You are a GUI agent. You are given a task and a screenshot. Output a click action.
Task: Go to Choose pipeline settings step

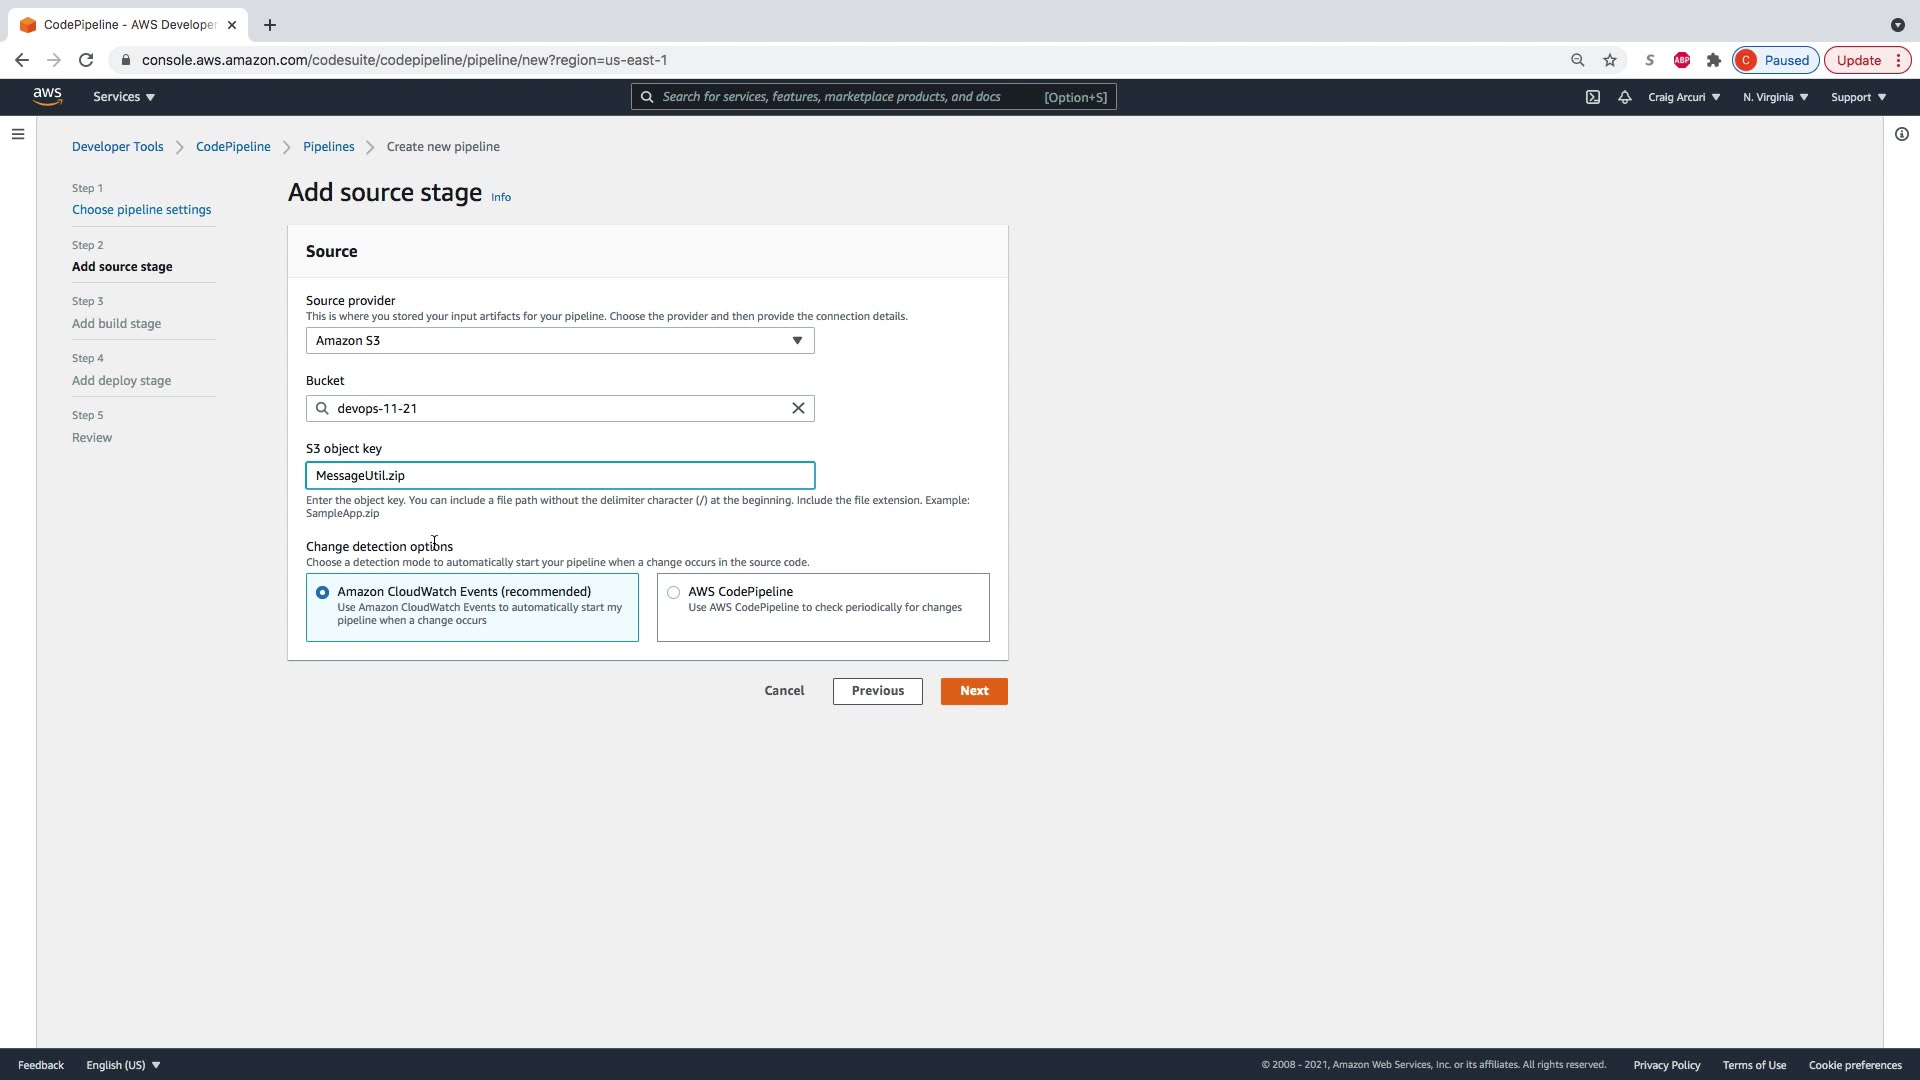click(x=141, y=210)
